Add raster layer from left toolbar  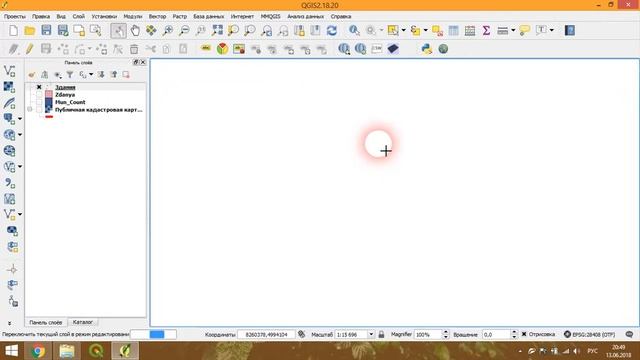click(9, 87)
